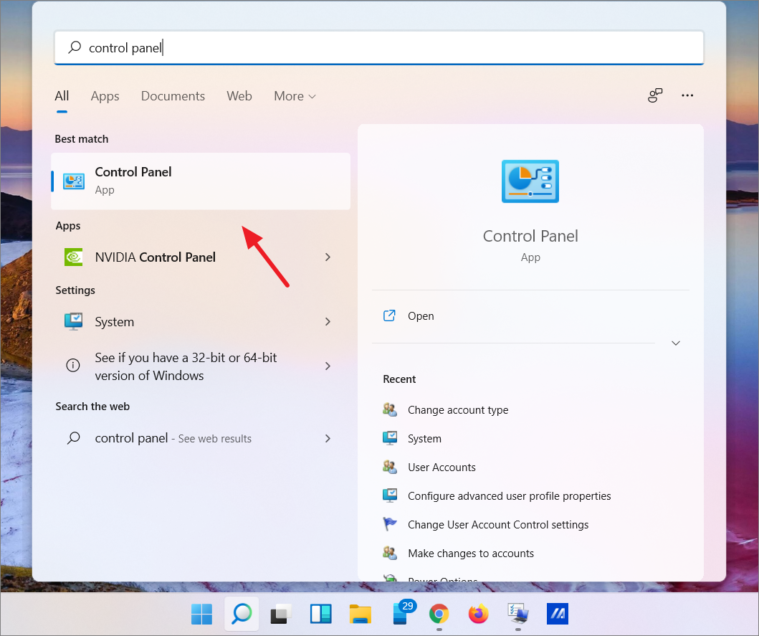The height and width of the screenshot is (636, 759).
Task: Expand the web results chevron for control panel
Action: [x=328, y=439]
